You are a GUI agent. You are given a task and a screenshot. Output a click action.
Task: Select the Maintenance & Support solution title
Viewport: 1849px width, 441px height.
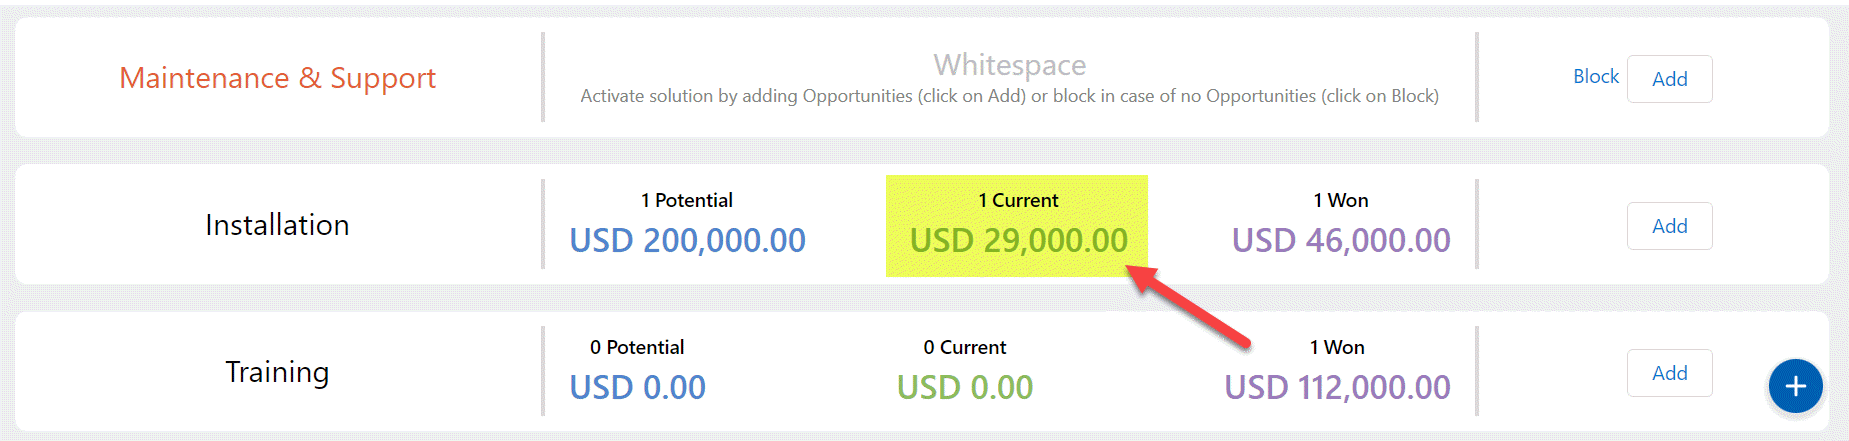pyautogui.click(x=277, y=78)
